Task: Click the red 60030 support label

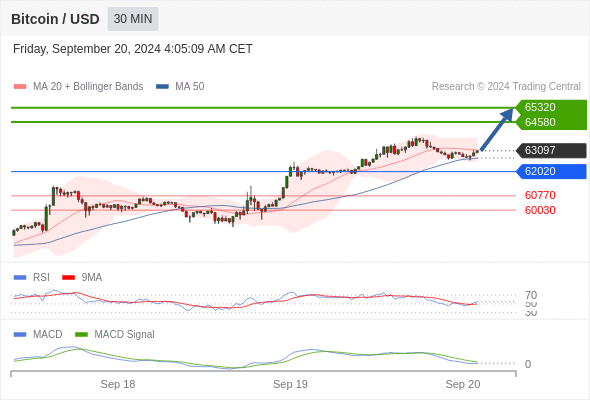Action: tap(540, 210)
